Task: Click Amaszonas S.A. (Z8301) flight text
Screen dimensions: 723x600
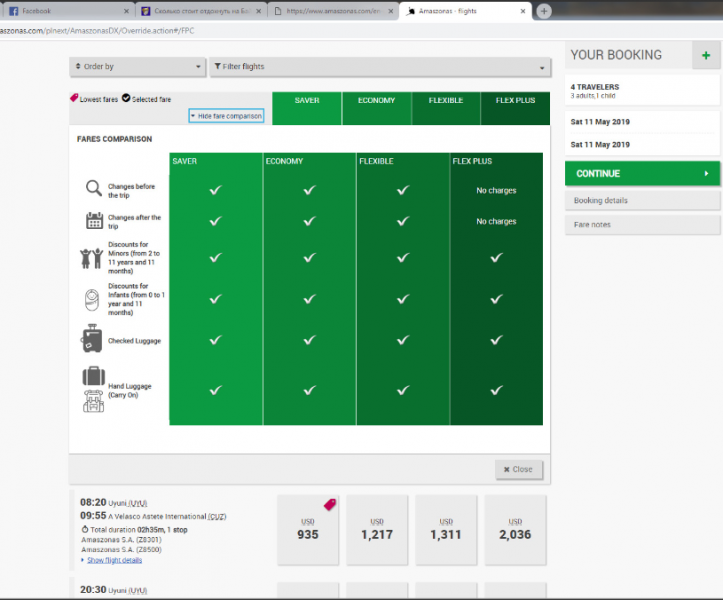Action: click(x=121, y=540)
